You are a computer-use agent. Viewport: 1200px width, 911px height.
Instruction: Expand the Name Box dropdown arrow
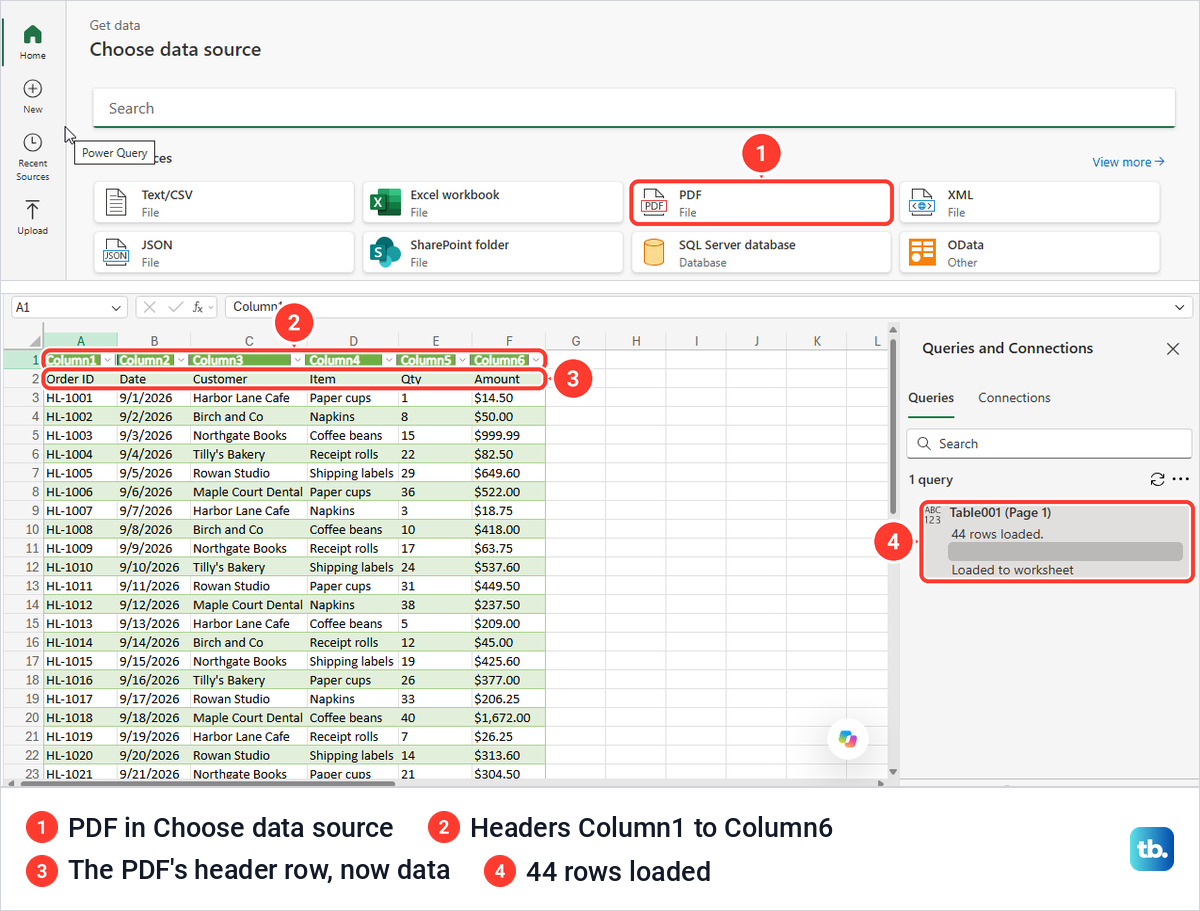point(116,308)
